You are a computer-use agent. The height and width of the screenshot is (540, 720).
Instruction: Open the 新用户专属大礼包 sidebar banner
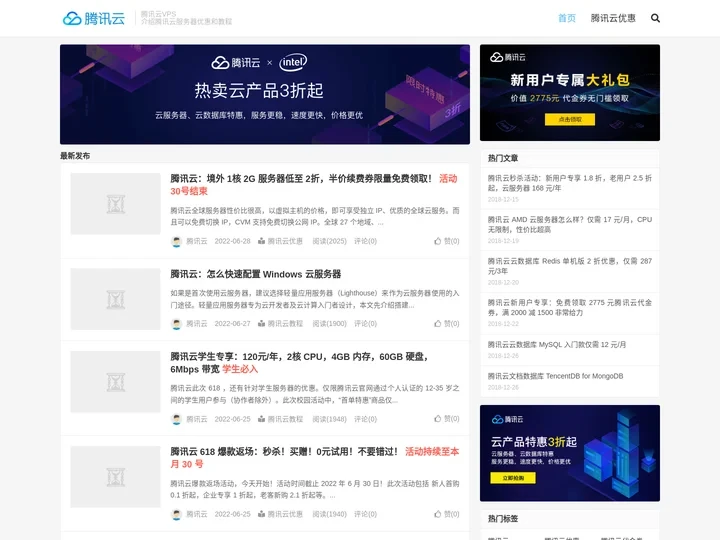[x=570, y=93]
